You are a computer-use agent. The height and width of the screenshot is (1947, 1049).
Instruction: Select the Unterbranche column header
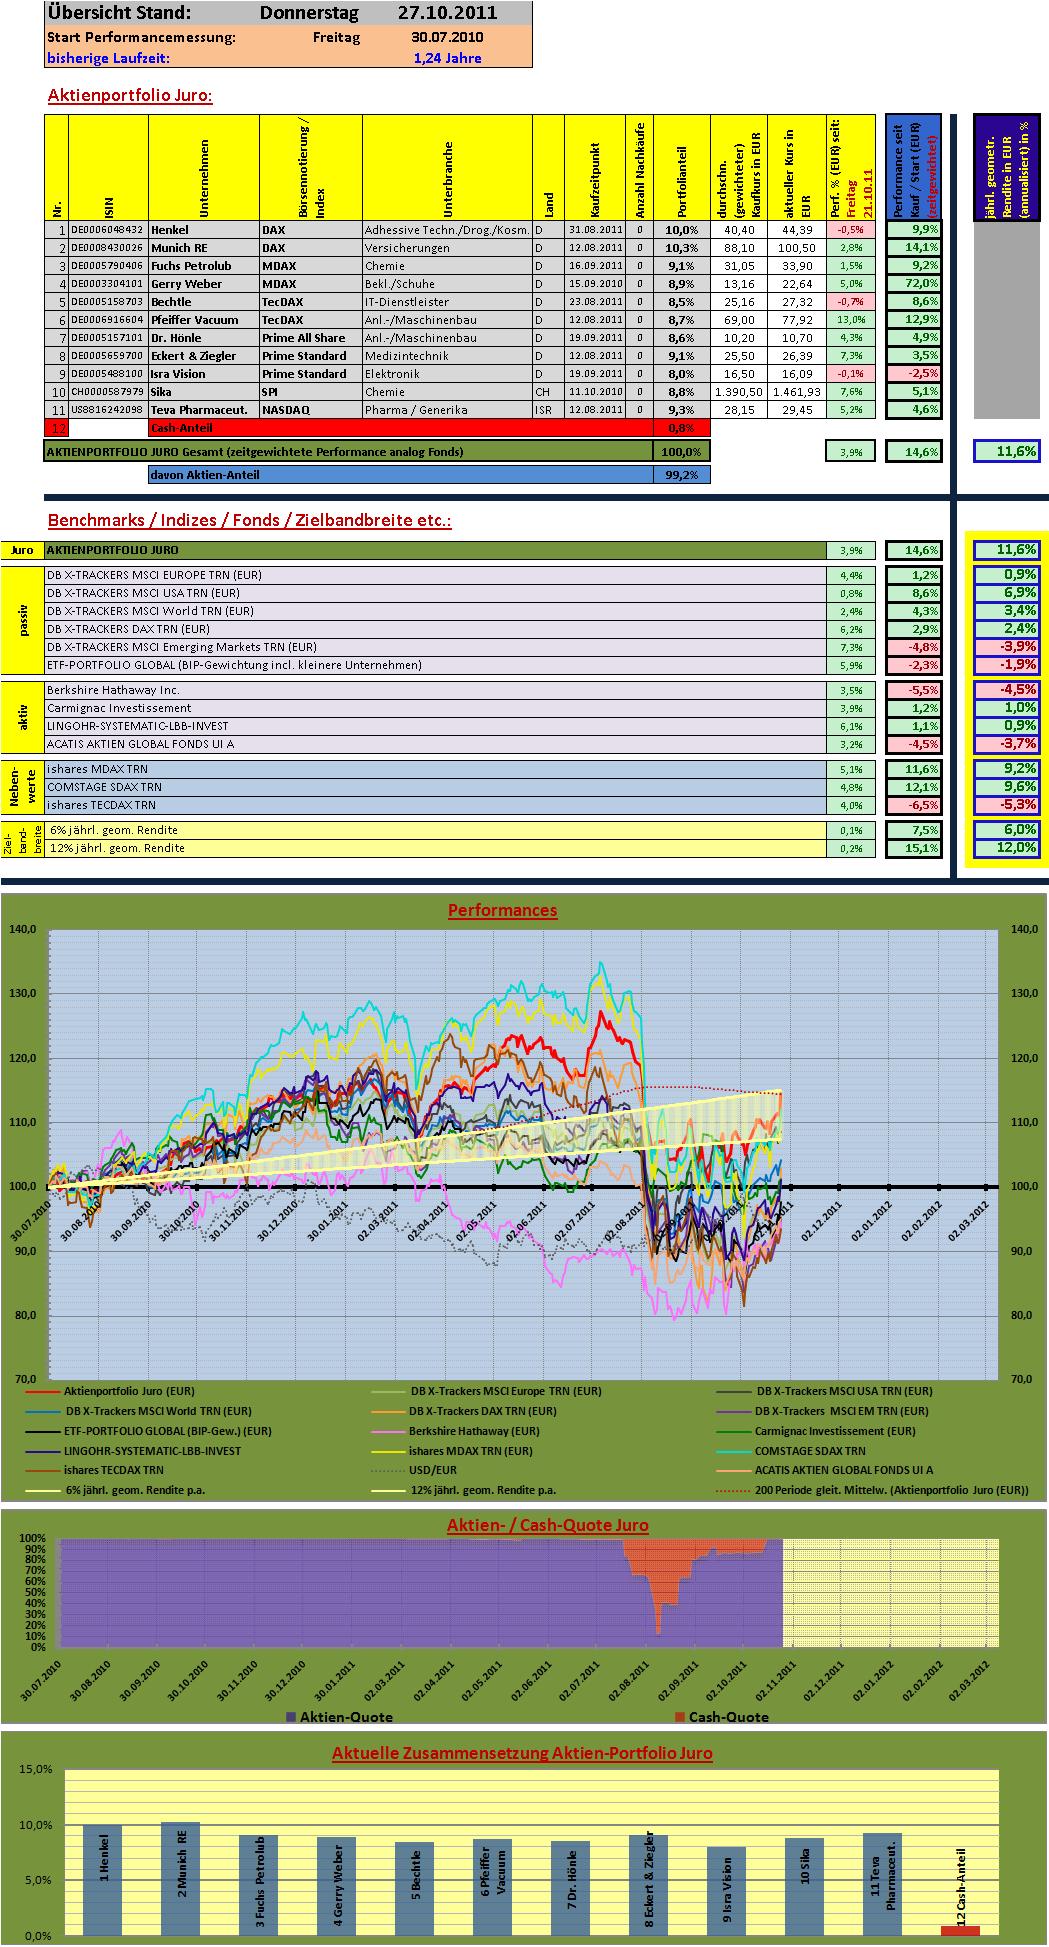point(447,167)
